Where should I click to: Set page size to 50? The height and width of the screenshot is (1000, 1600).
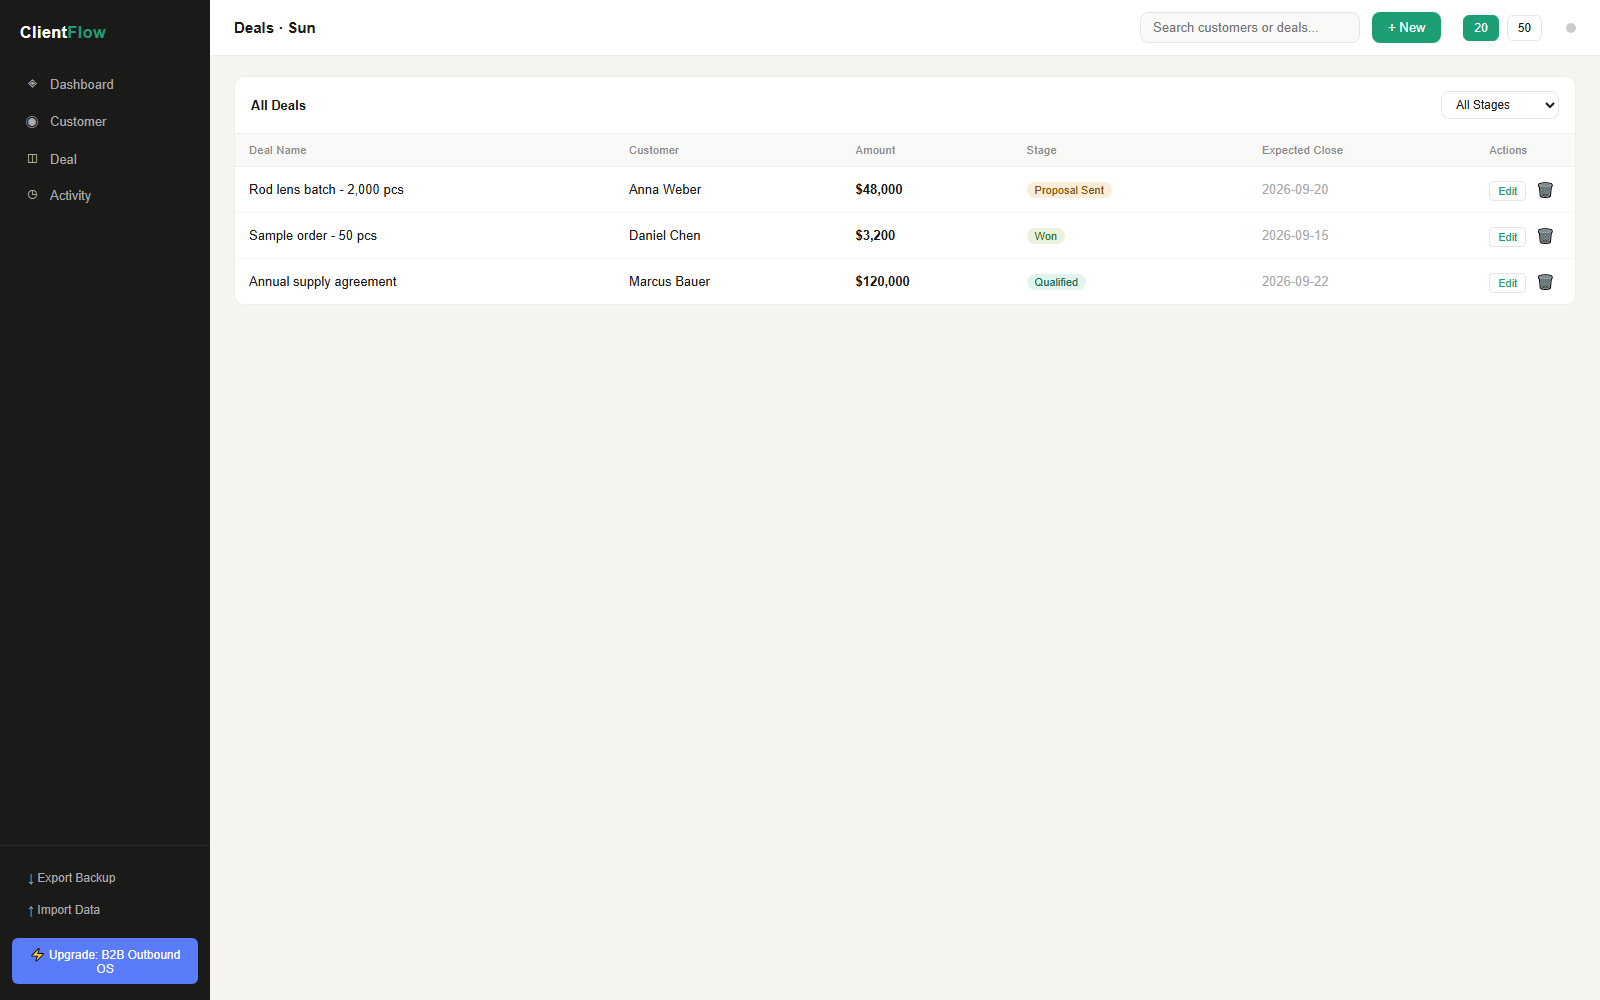(x=1524, y=28)
